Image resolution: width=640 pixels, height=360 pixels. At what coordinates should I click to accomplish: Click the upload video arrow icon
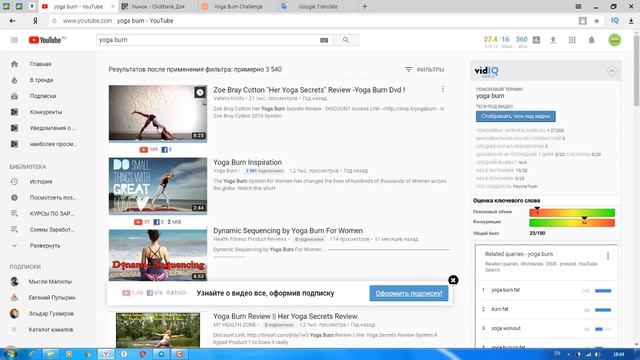tap(553, 40)
